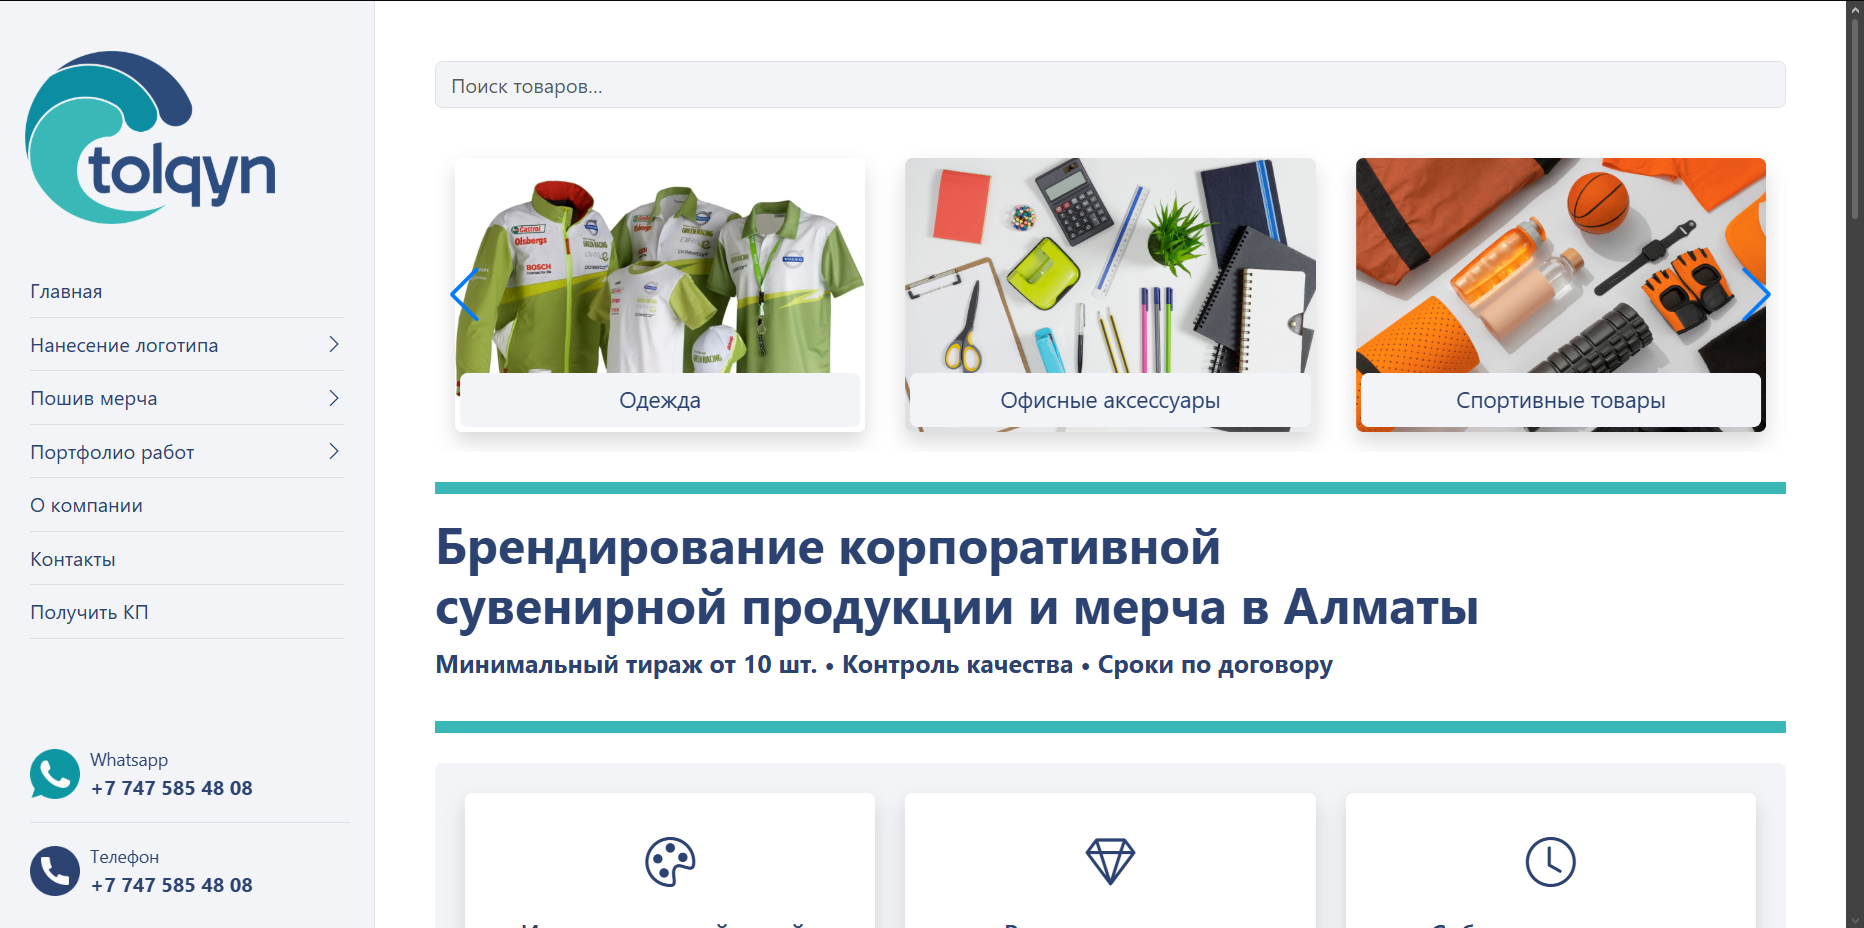Click Whatsapp number +7 747 585 48 08
This screenshot has height=928, width=1864.
click(x=172, y=788)
